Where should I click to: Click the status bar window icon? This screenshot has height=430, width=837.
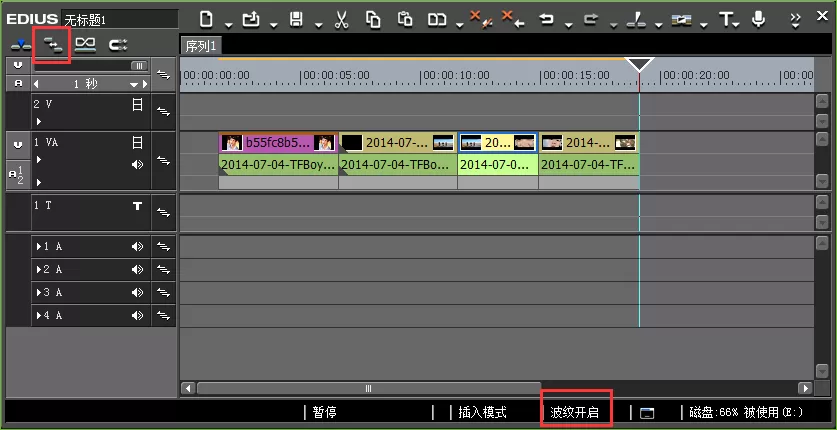click(647, 413)
